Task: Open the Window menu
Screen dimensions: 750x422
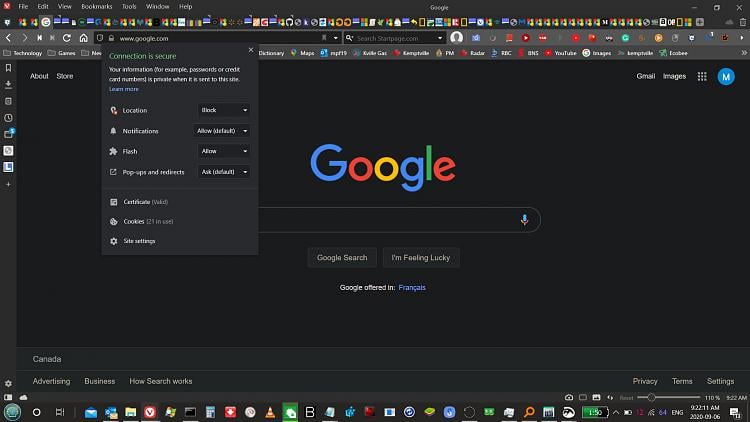Action: coord(157,7)
